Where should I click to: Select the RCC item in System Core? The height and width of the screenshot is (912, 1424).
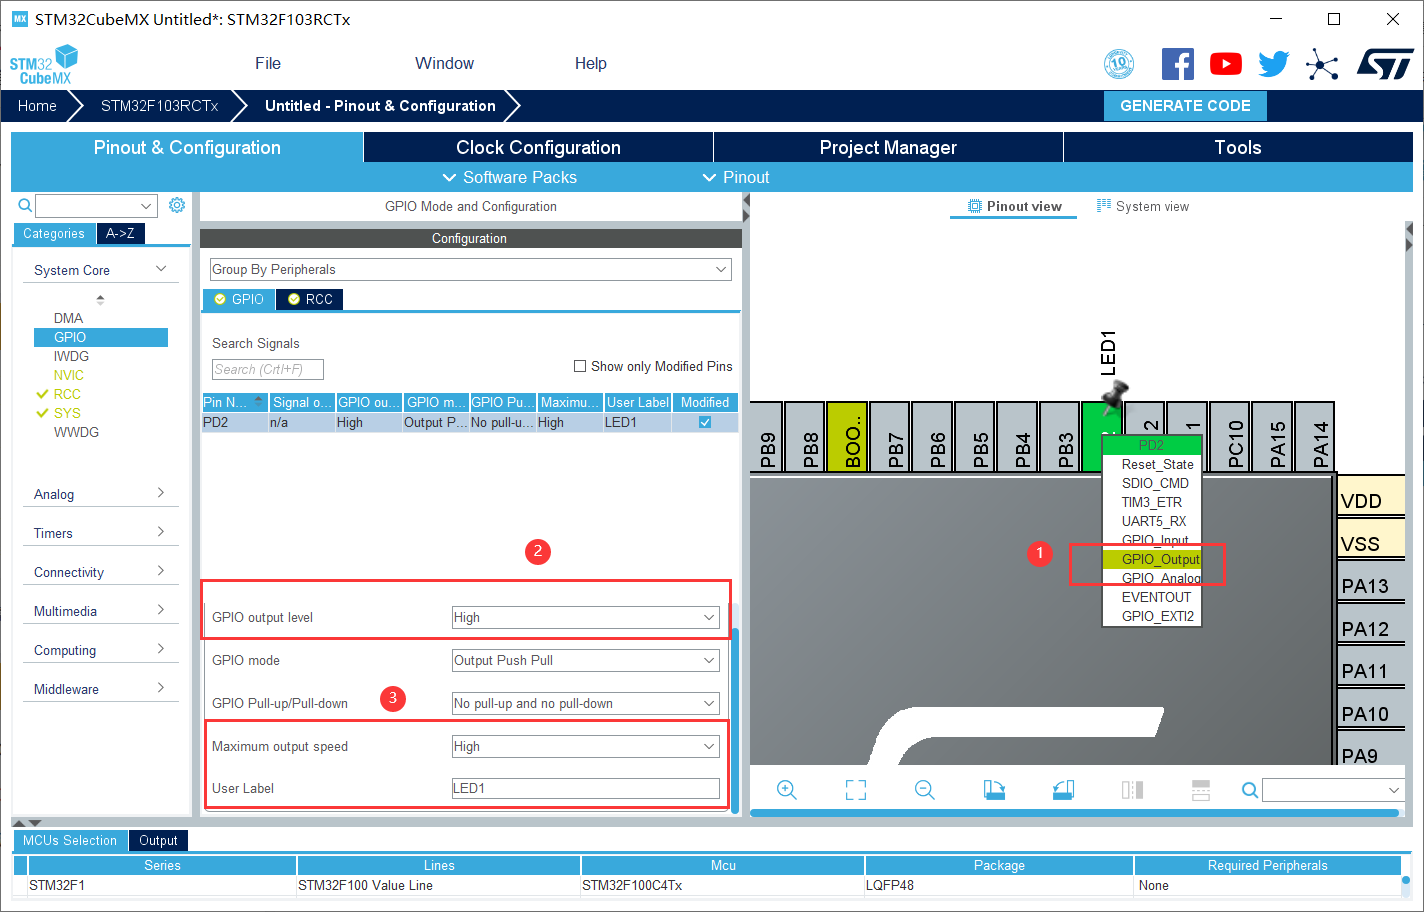coord(67,394)
